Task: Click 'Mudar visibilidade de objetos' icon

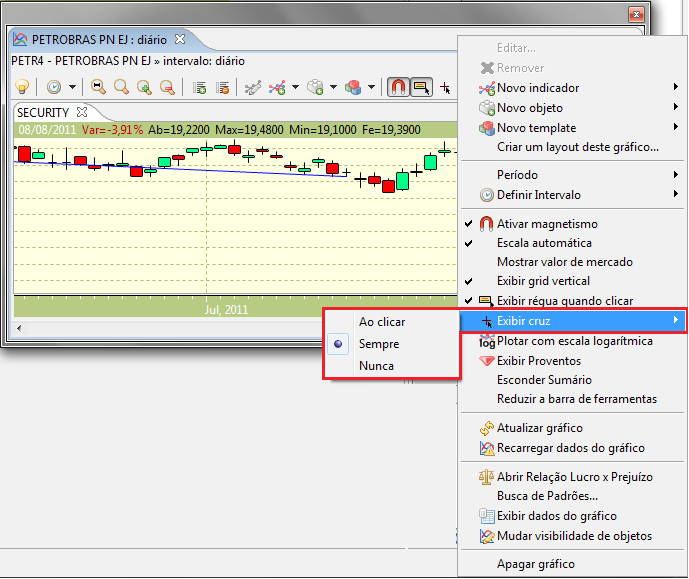Action: tap(486, 536)
